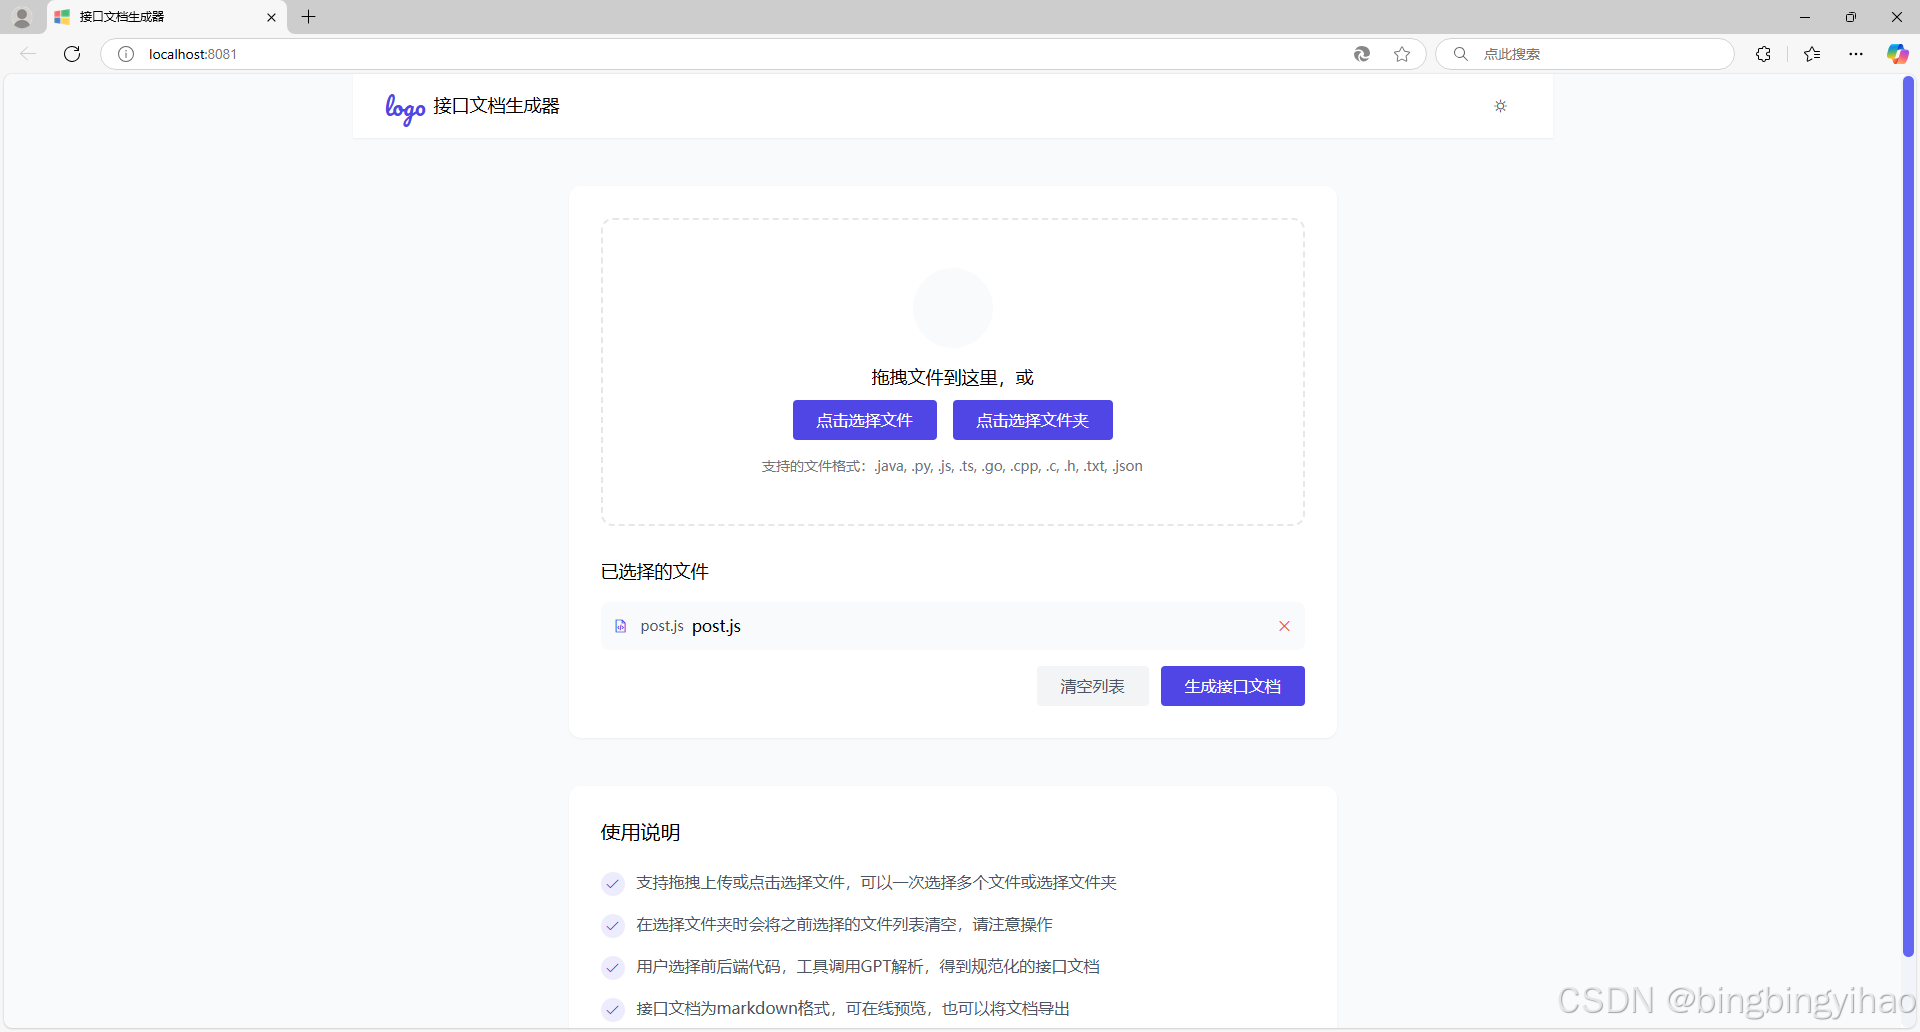Open the browser extensions puzzle icon
The image size is (1920, 1032).
point(1763,54)
